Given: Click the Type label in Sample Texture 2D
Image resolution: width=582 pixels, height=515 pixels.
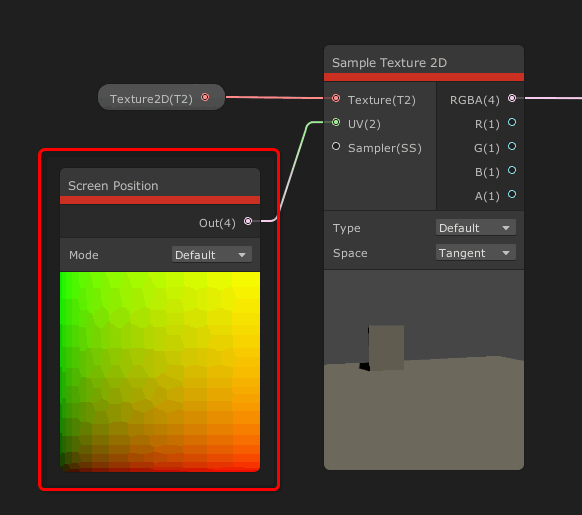Looking at the screenshot, I should [x=347, y=228].
